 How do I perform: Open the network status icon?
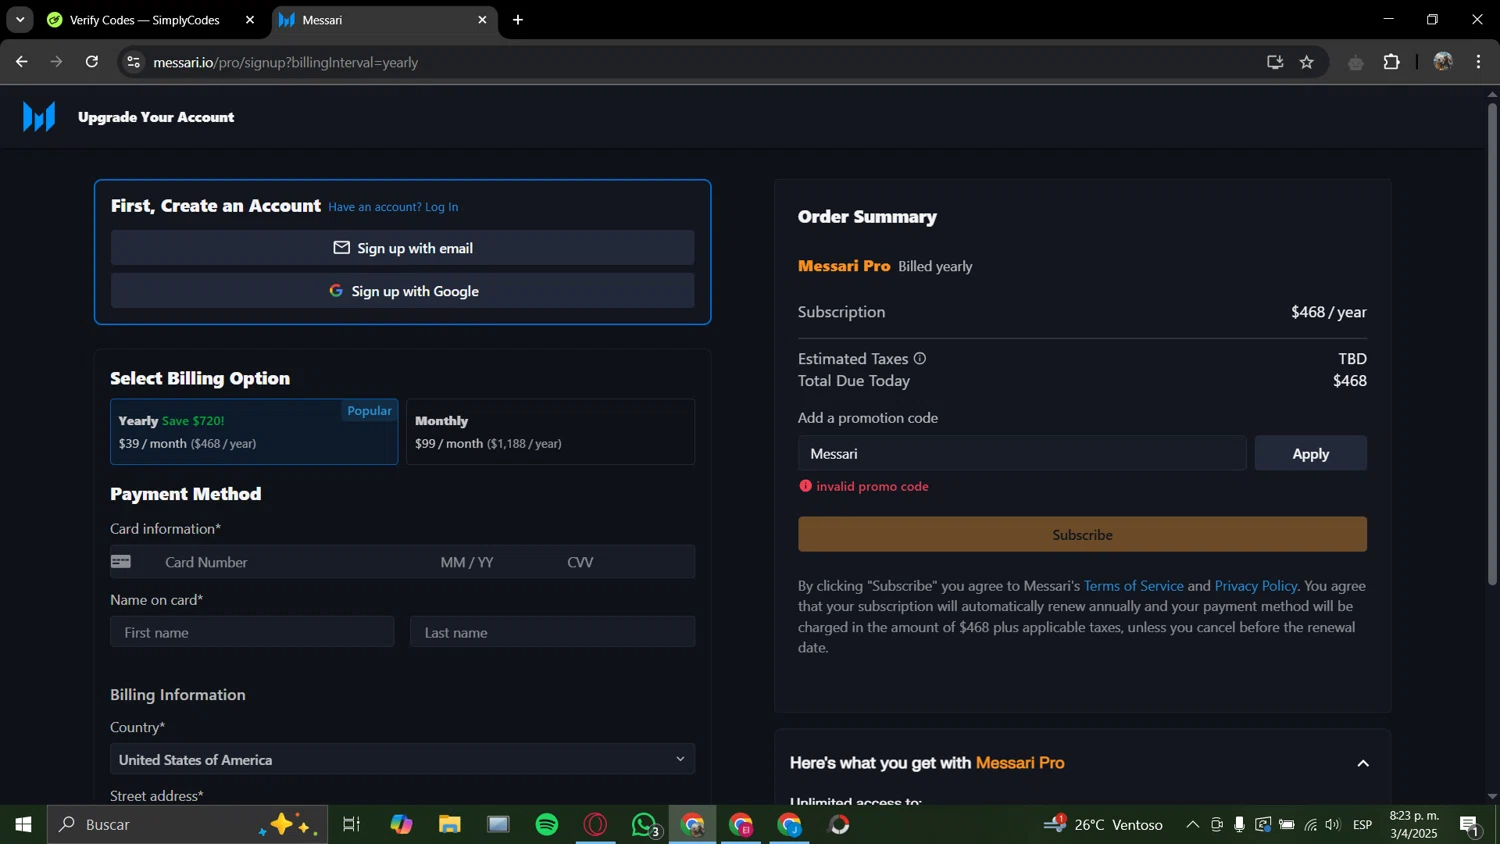(x=1310, y=825)
